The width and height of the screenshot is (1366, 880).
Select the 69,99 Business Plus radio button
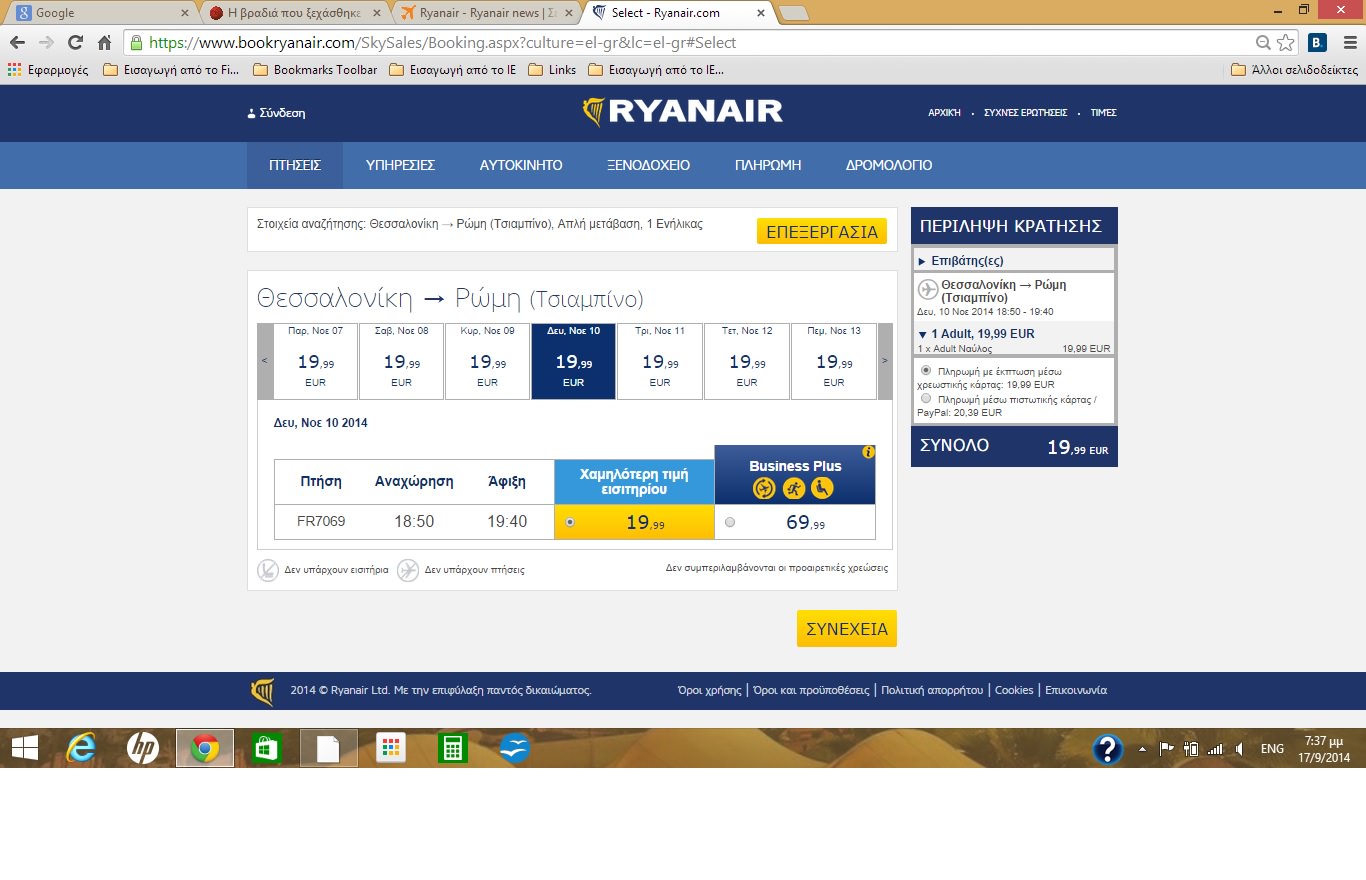[730, 522]
